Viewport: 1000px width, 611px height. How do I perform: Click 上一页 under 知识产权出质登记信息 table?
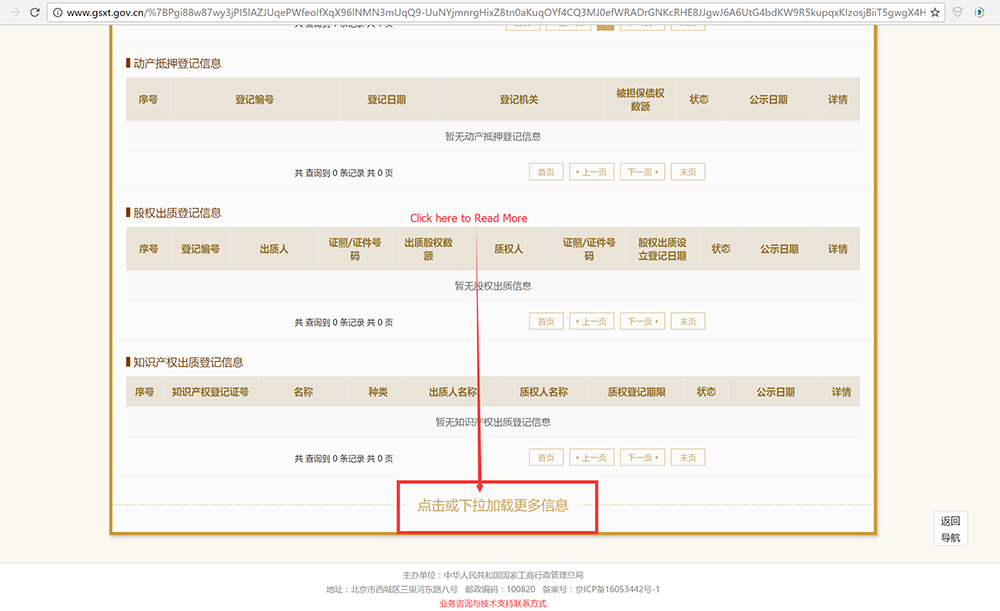(592, 458)
